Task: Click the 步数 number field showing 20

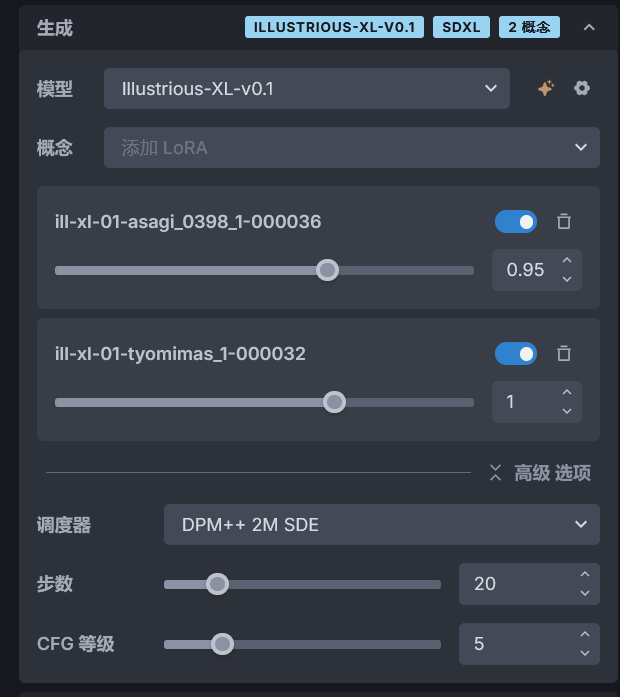Action: pos(514,584)
